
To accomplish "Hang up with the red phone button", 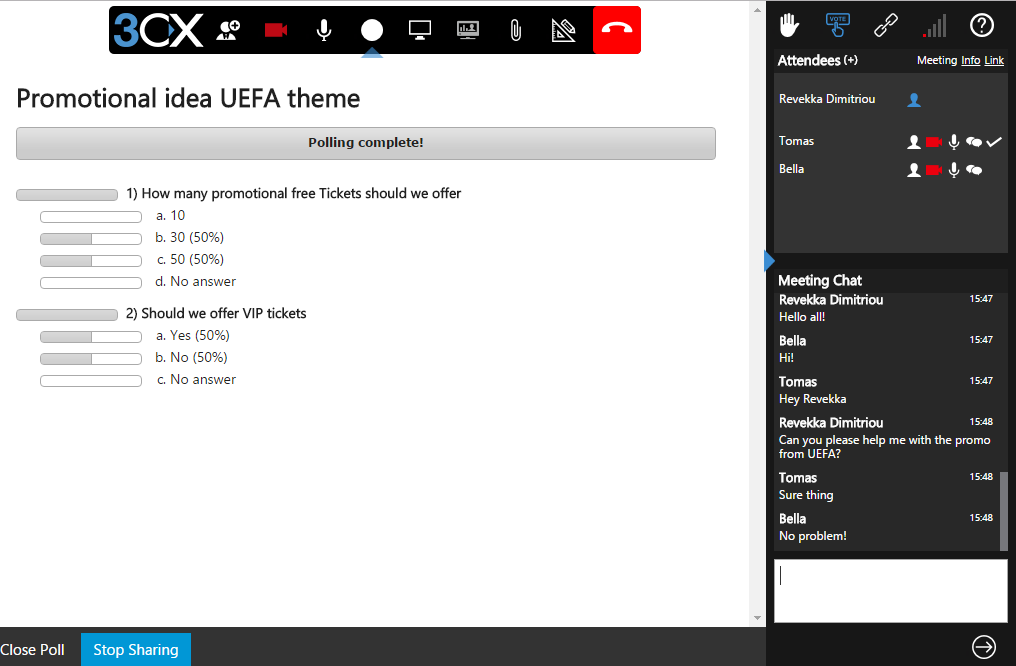I will pos(617,30).
